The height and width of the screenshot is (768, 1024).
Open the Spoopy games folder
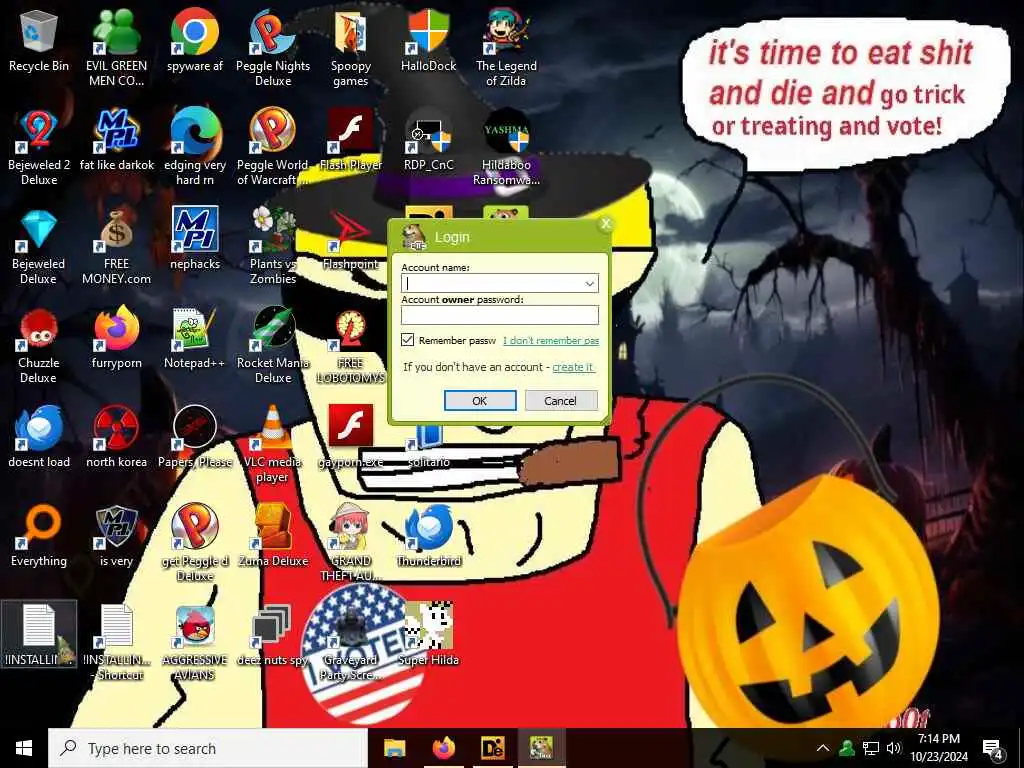coord(351,47)
